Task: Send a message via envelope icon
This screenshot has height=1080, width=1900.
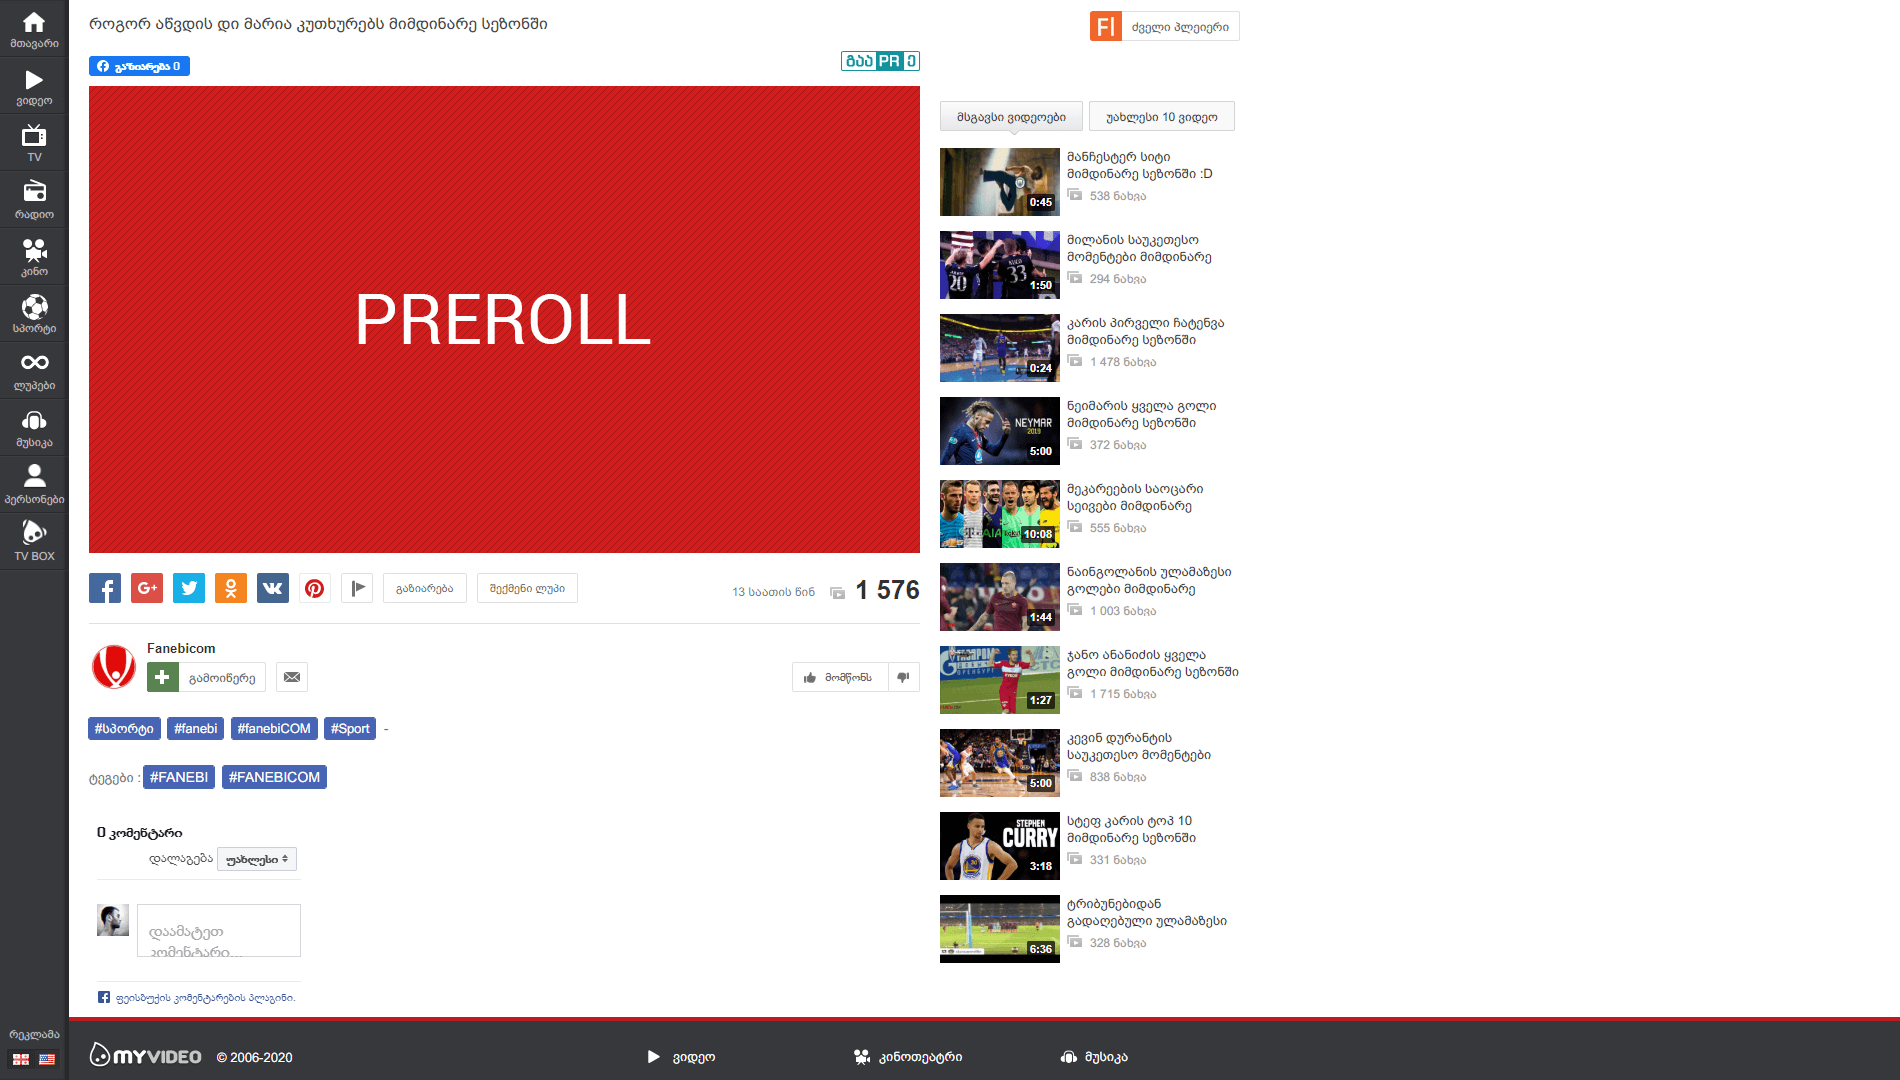Action: [292, 677]
